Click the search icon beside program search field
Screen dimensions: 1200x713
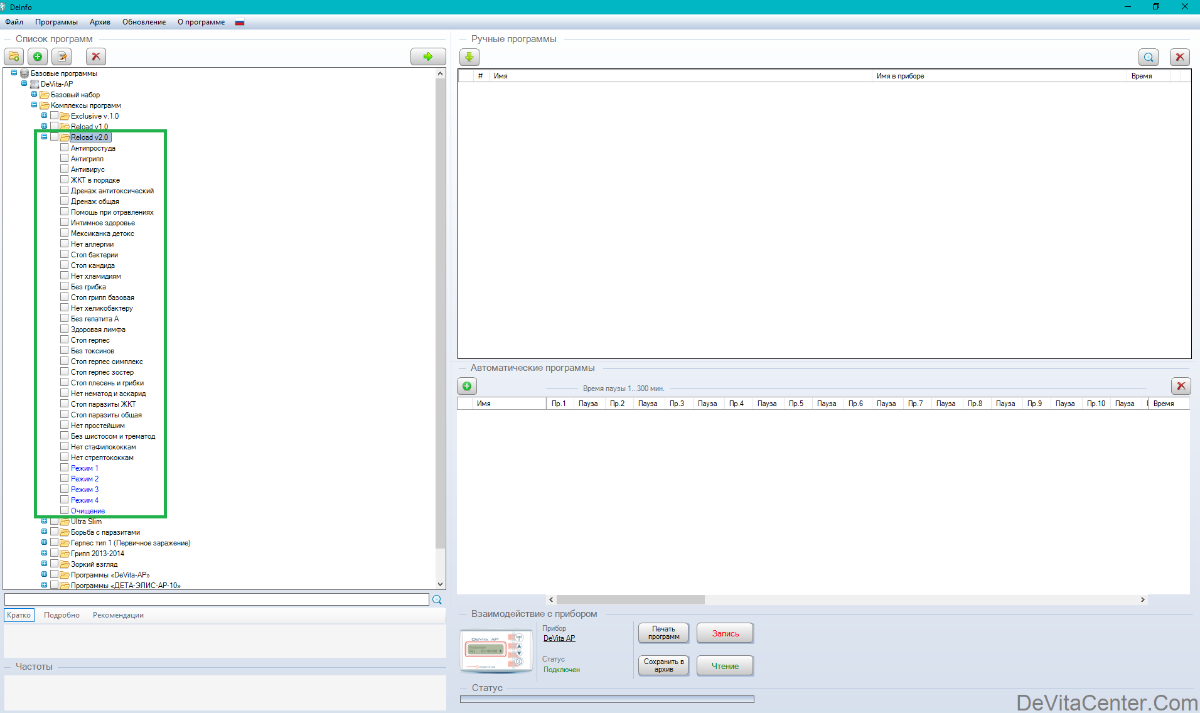(437, 600)
